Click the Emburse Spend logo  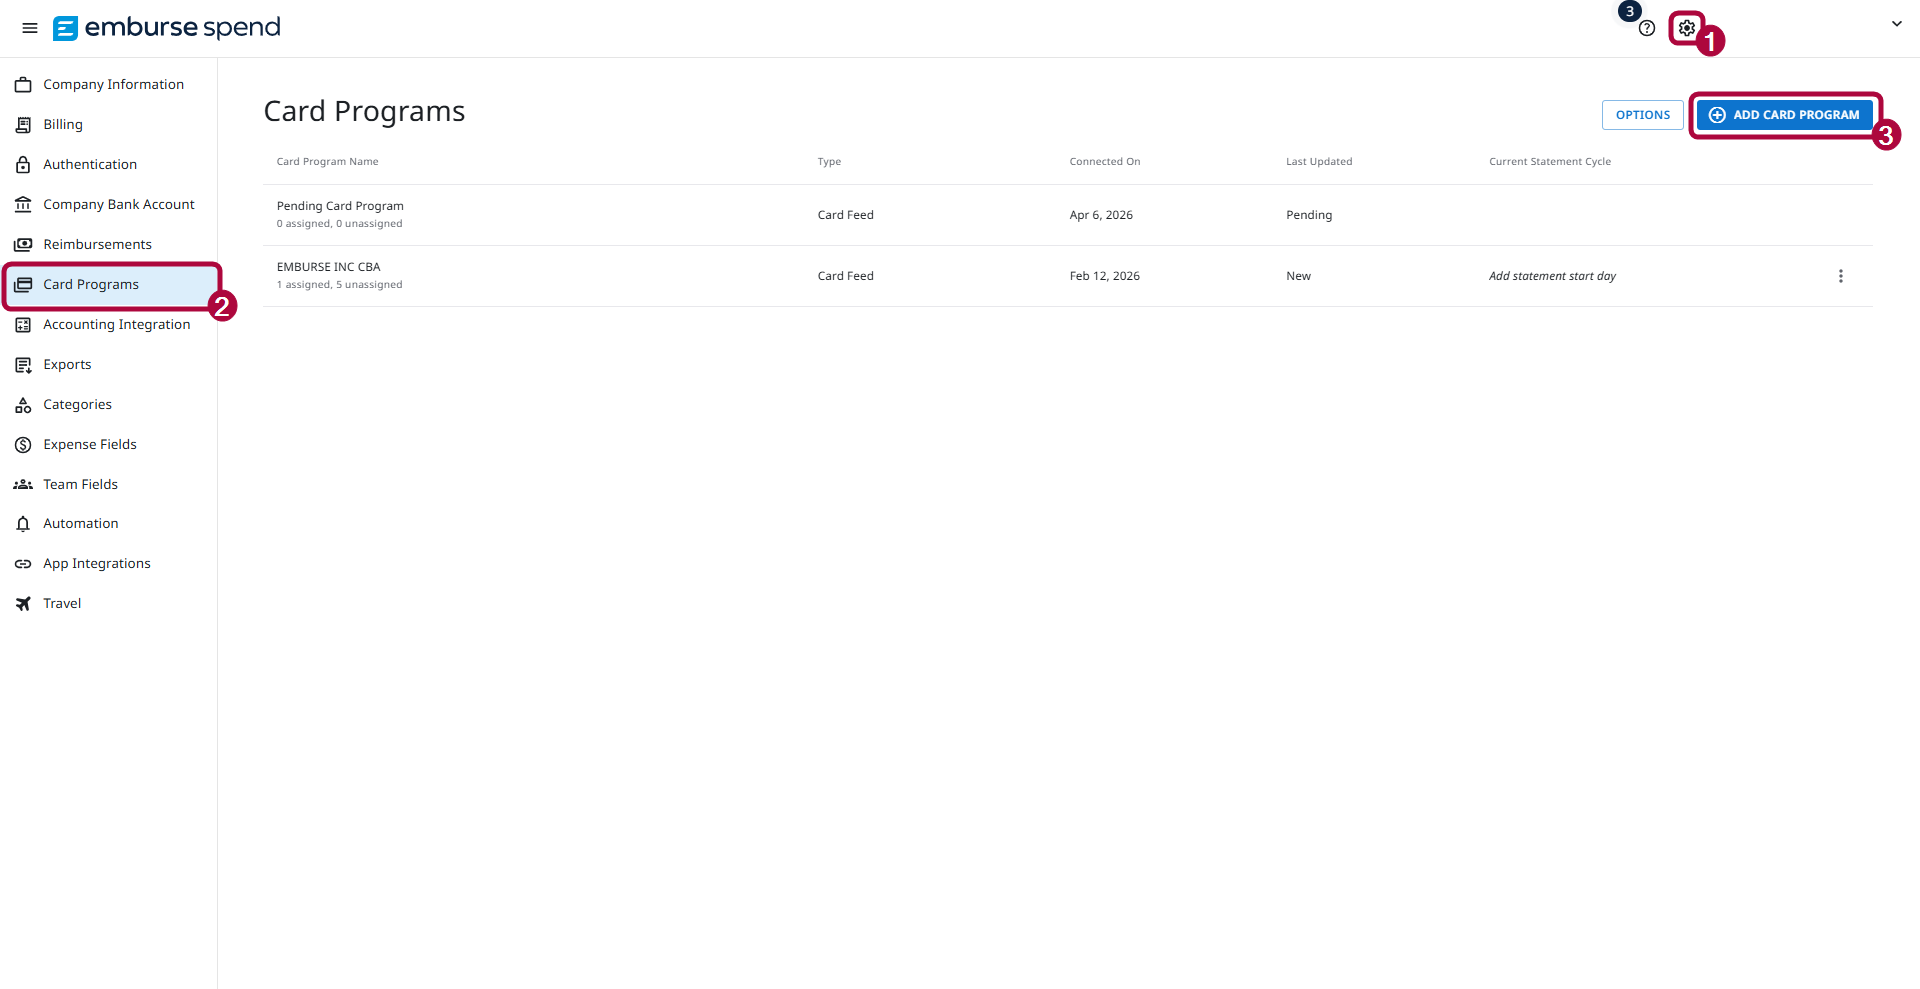coord(166,28)
